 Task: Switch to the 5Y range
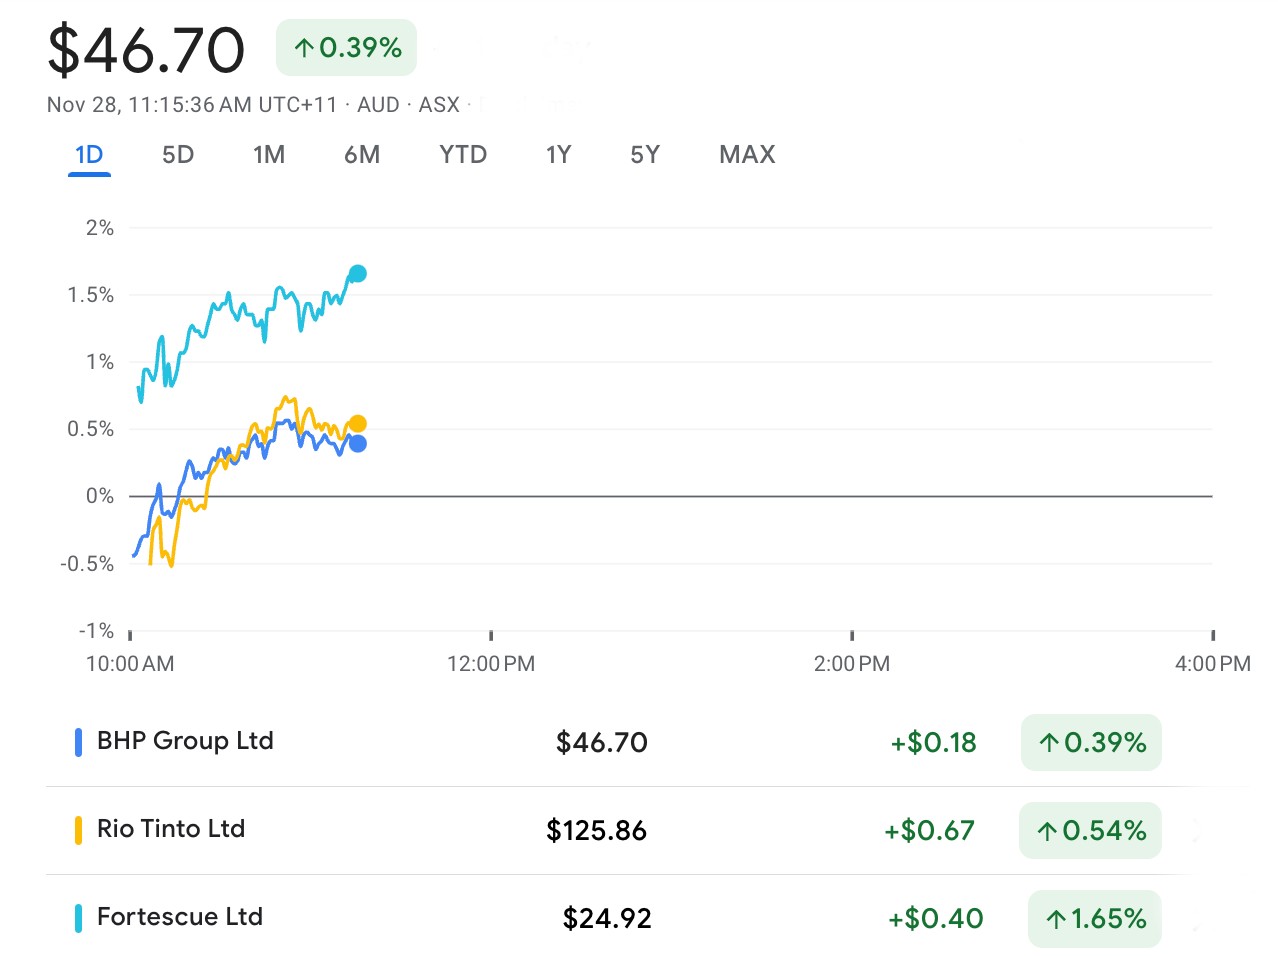(645, 155)
